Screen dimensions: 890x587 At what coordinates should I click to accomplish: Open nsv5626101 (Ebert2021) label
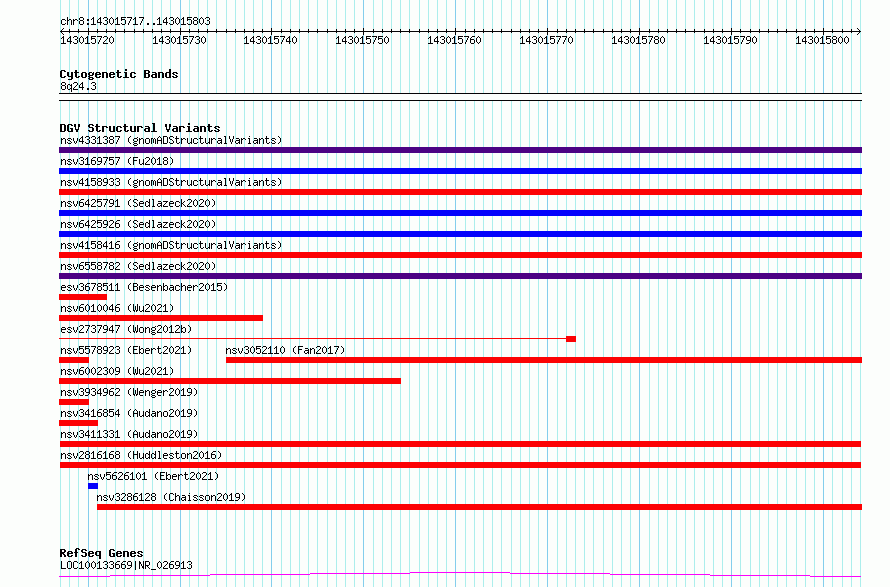(x=153, y=476)
